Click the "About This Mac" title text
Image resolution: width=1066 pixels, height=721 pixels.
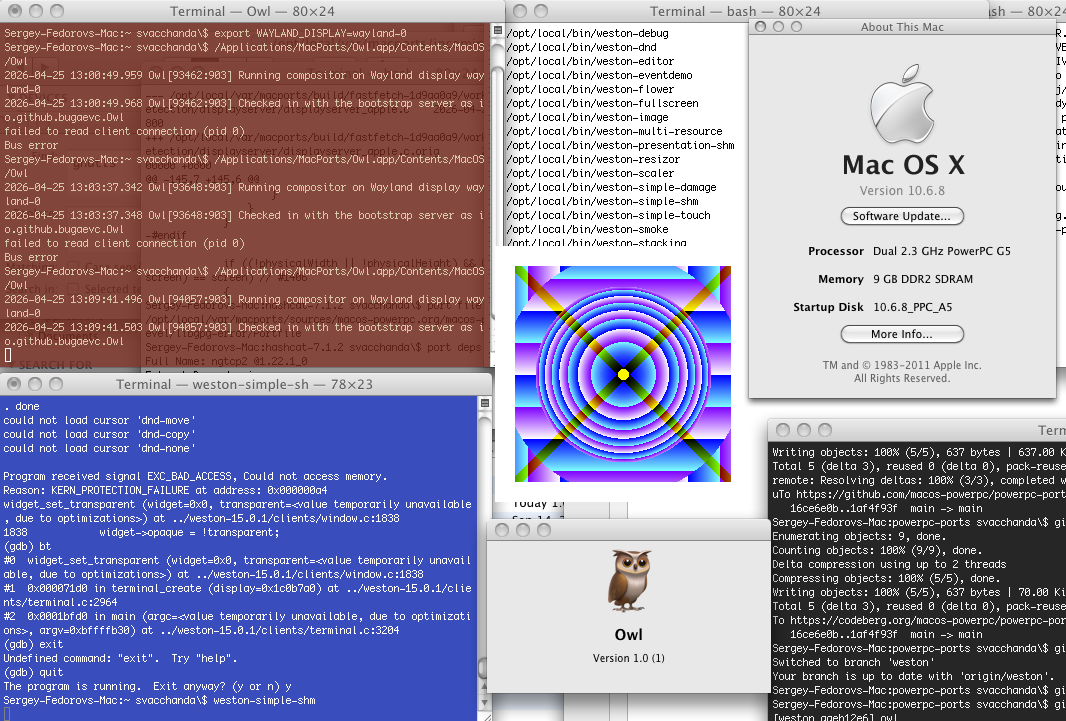click(x=902, y=27)
